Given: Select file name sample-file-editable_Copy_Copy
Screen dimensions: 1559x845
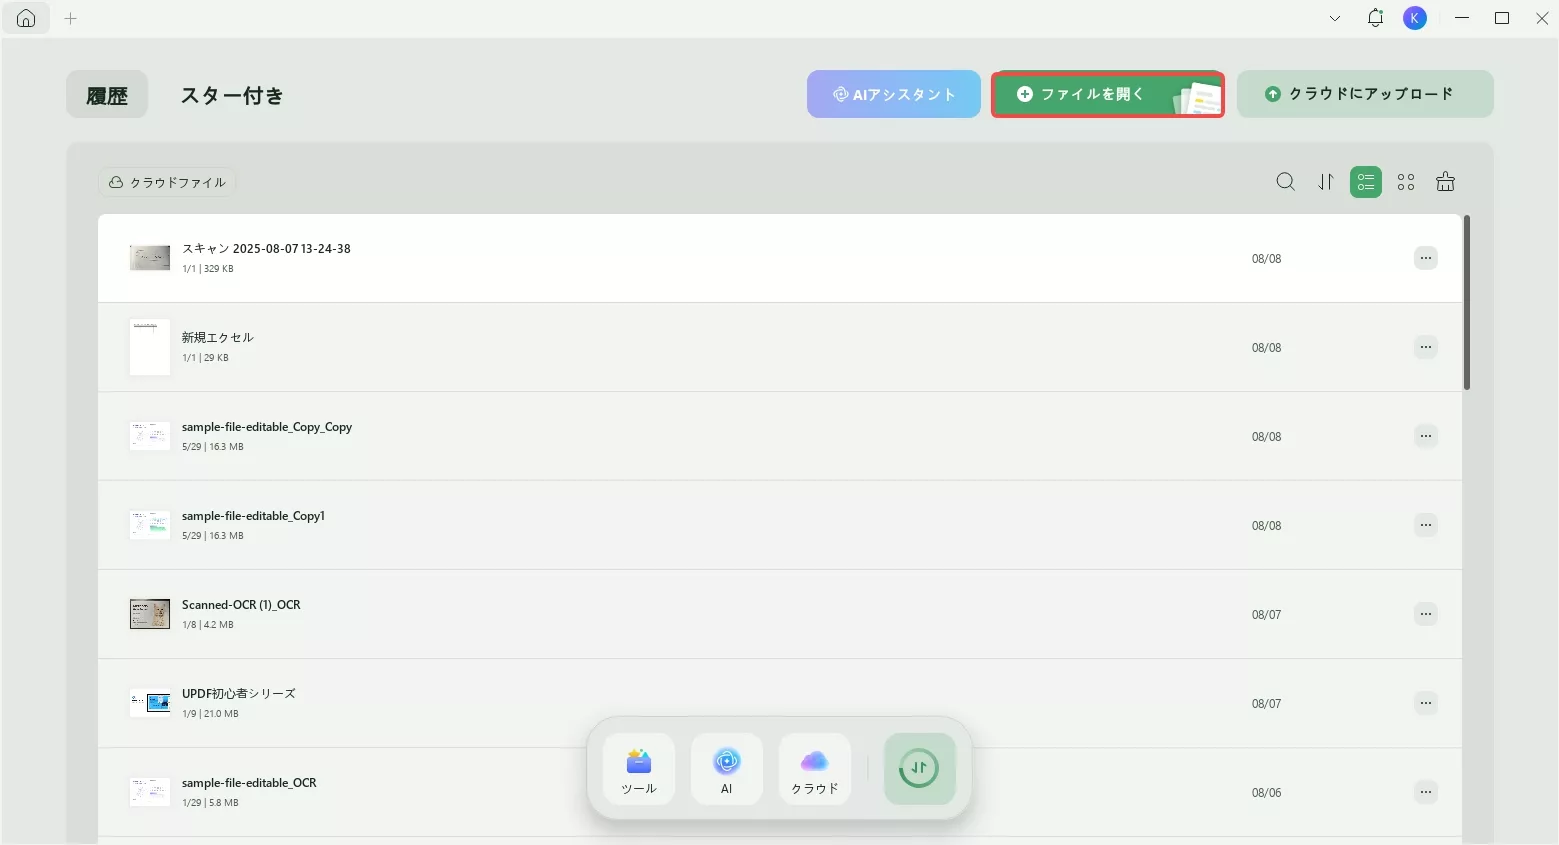Looking at the screenshot, I should pos(267,427).
